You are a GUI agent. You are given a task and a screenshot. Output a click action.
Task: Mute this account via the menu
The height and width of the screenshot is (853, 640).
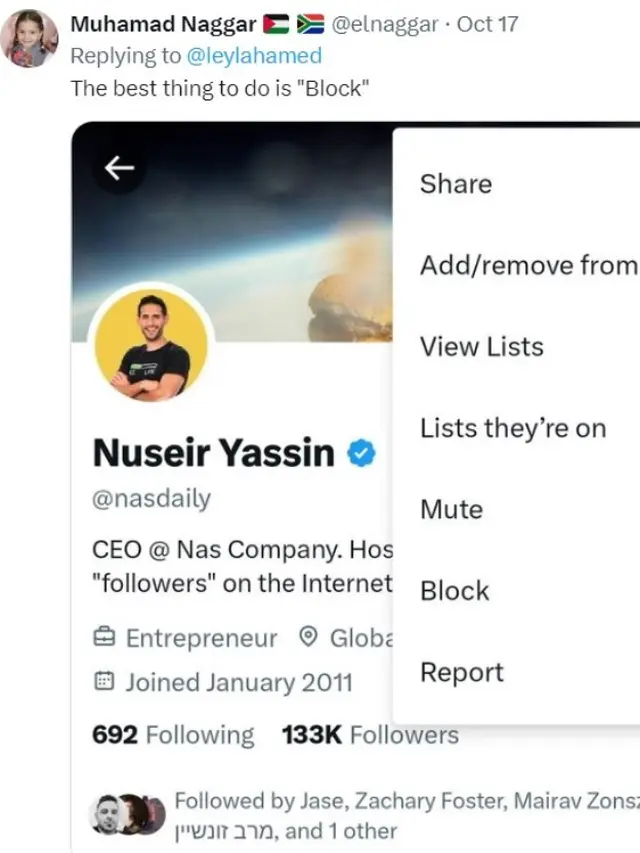(452, 509)
